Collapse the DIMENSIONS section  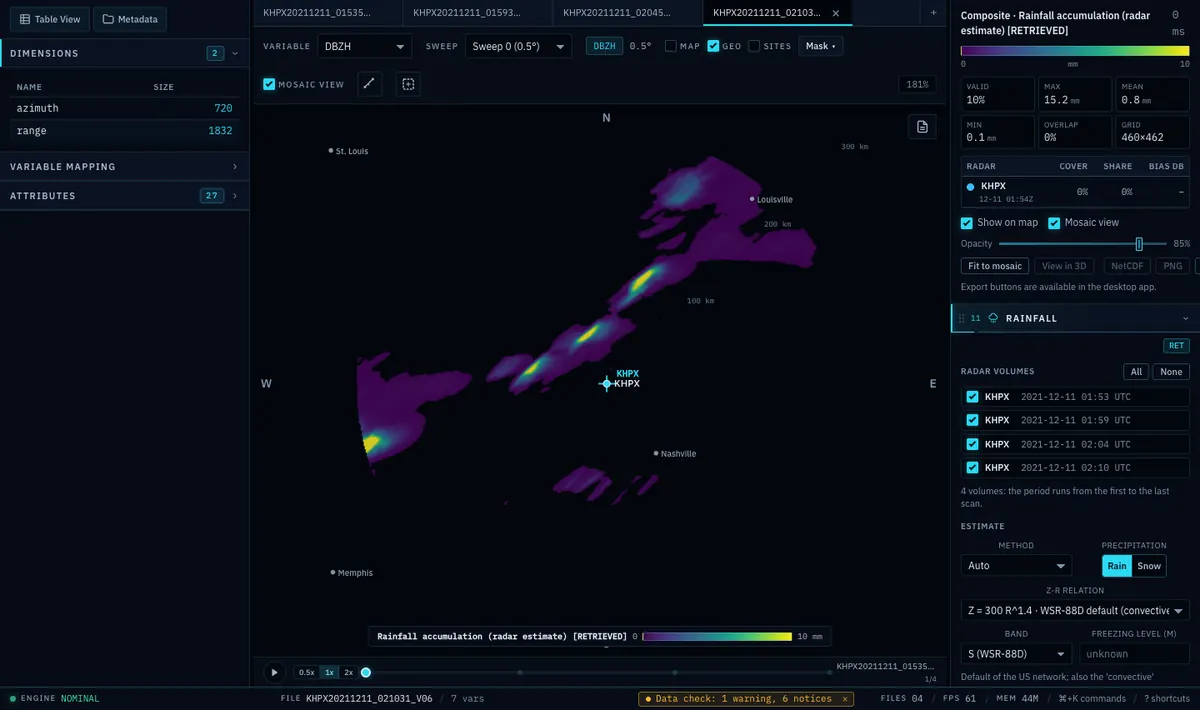point(234,53)
